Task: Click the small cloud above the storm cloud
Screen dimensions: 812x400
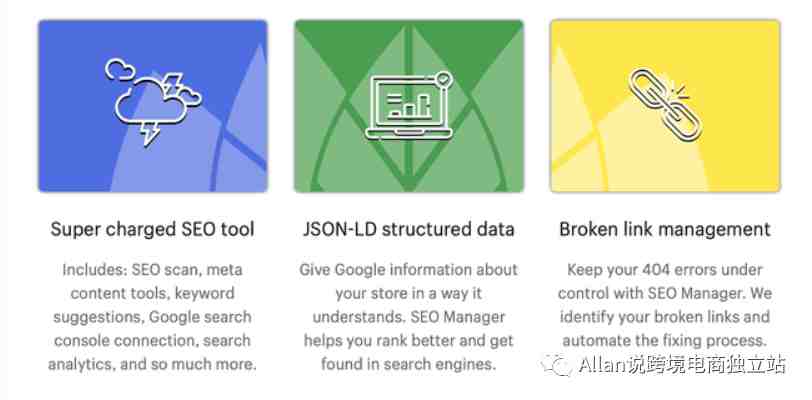Action: (120, 69)
